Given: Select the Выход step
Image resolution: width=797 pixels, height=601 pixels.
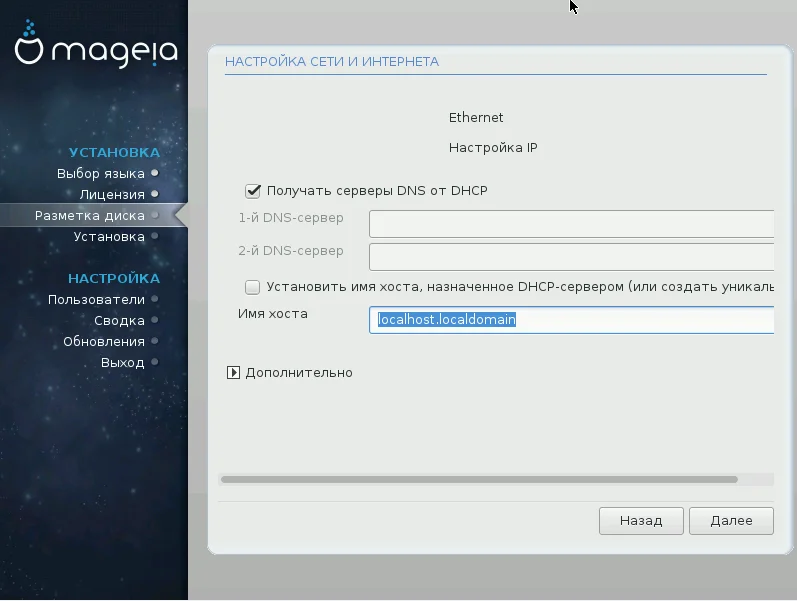Looking at the screenshot, I should click(x=122, y=363).
